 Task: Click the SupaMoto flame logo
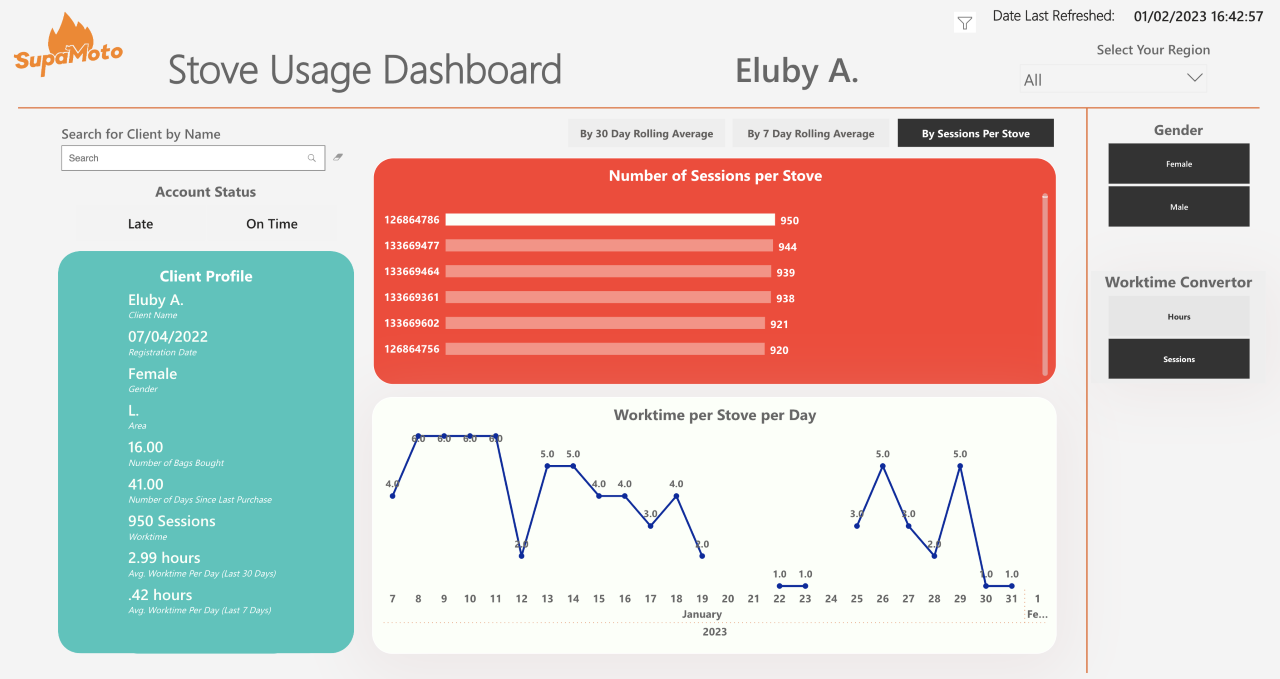point(67,44)
